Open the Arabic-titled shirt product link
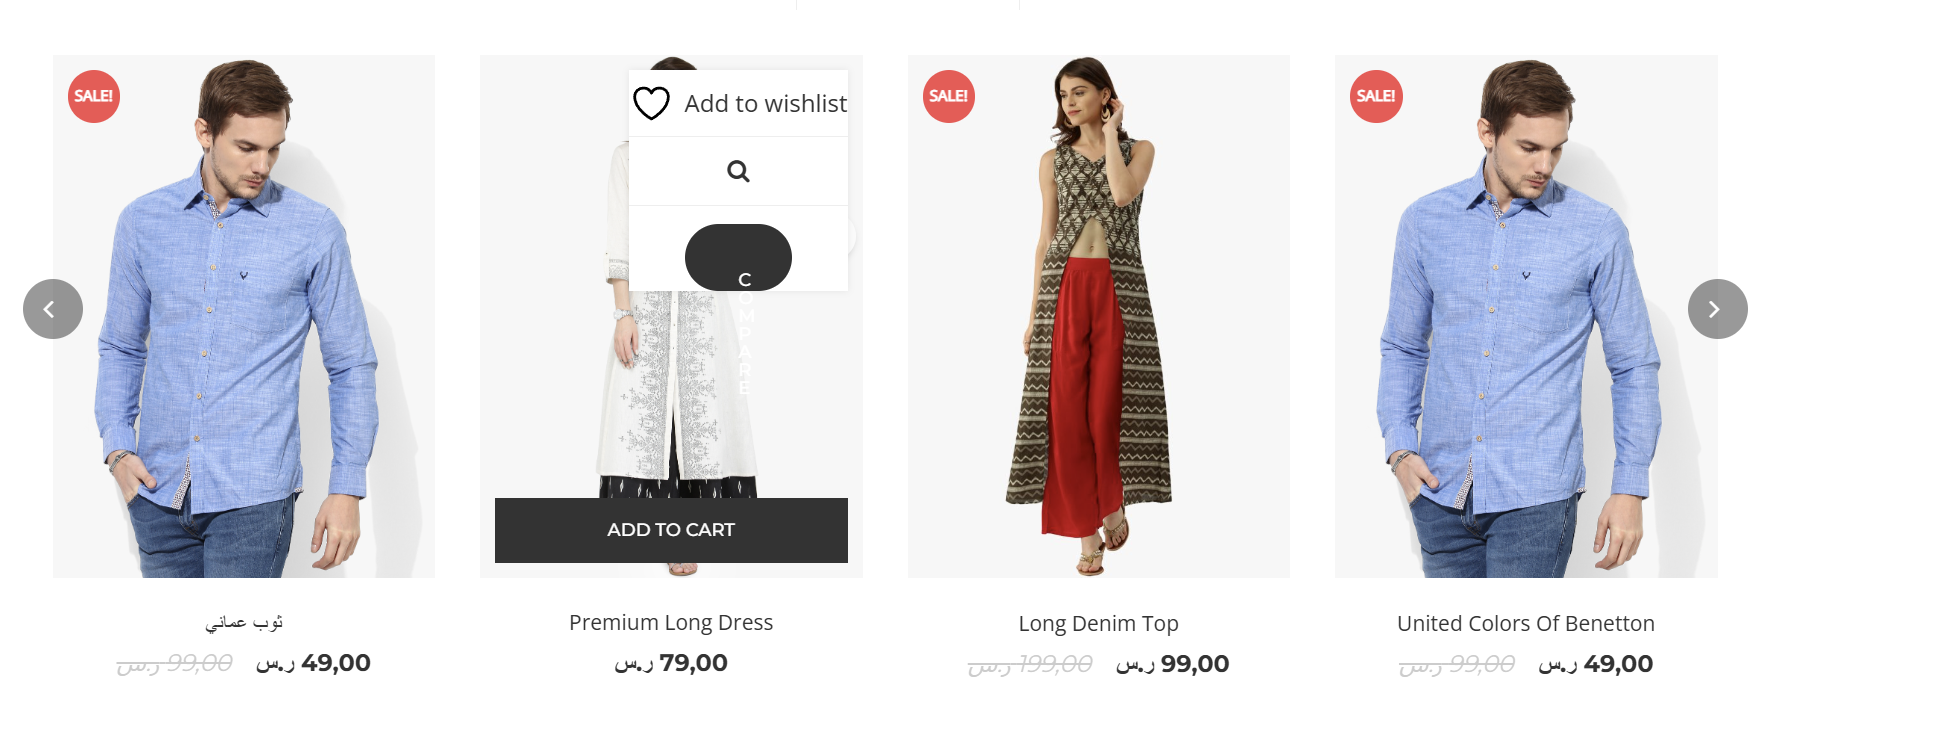 (x=244, y=622)
